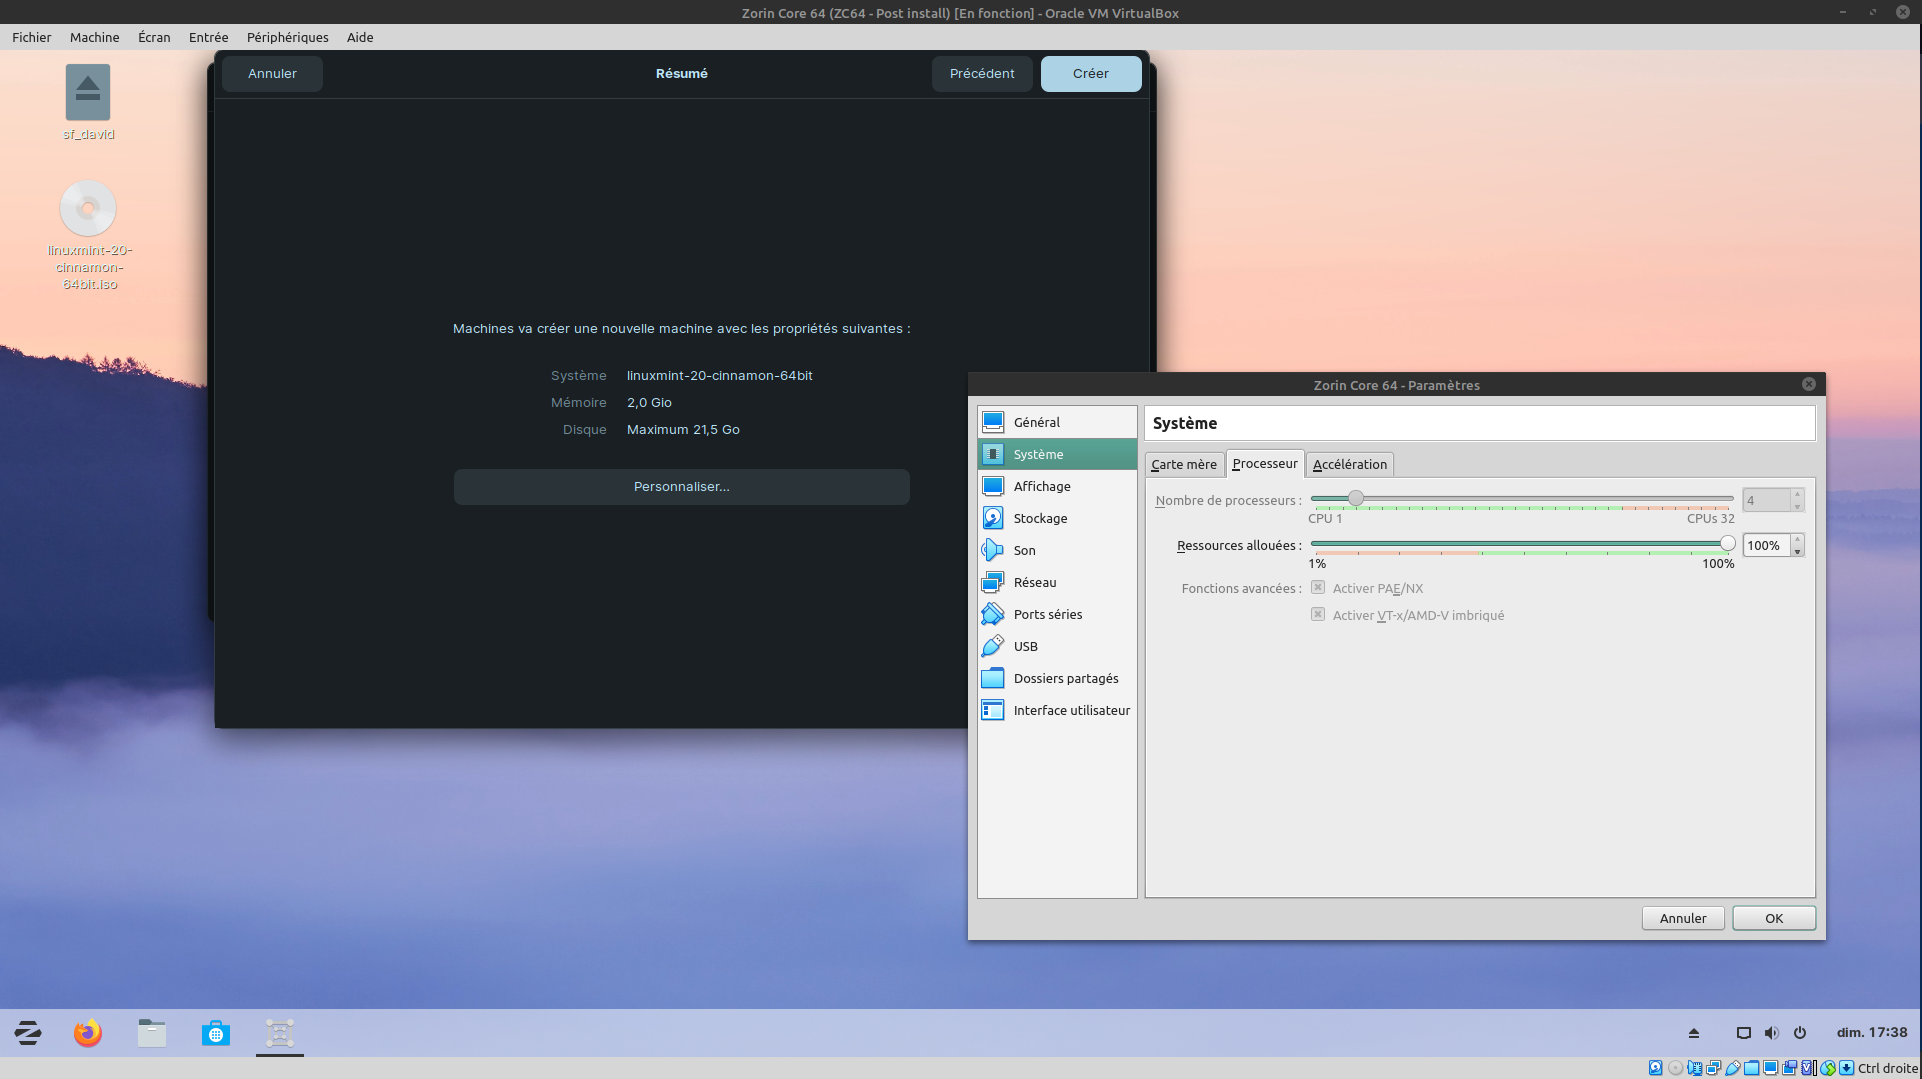
Task: Open Dossiers partagés settings
Action: pyautogui.click(x=1065, y=678)
